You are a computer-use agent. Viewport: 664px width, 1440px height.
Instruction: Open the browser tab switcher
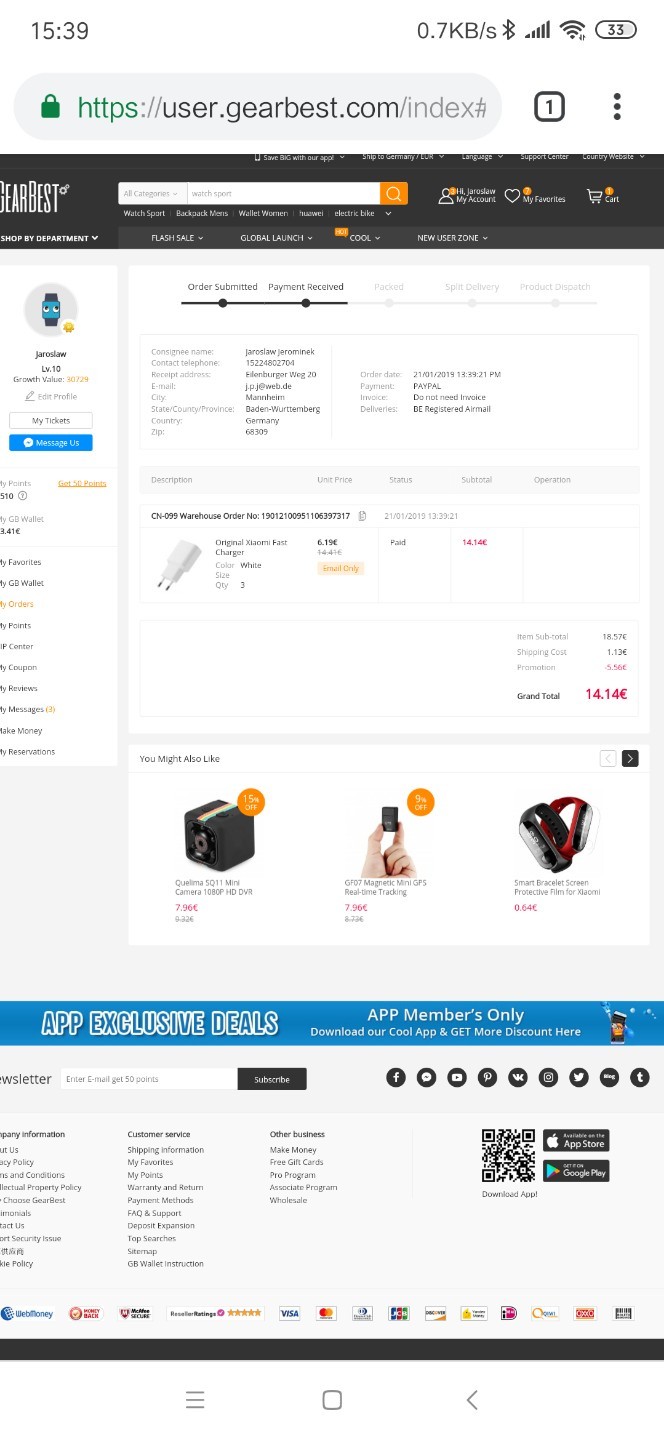point(549,107)
